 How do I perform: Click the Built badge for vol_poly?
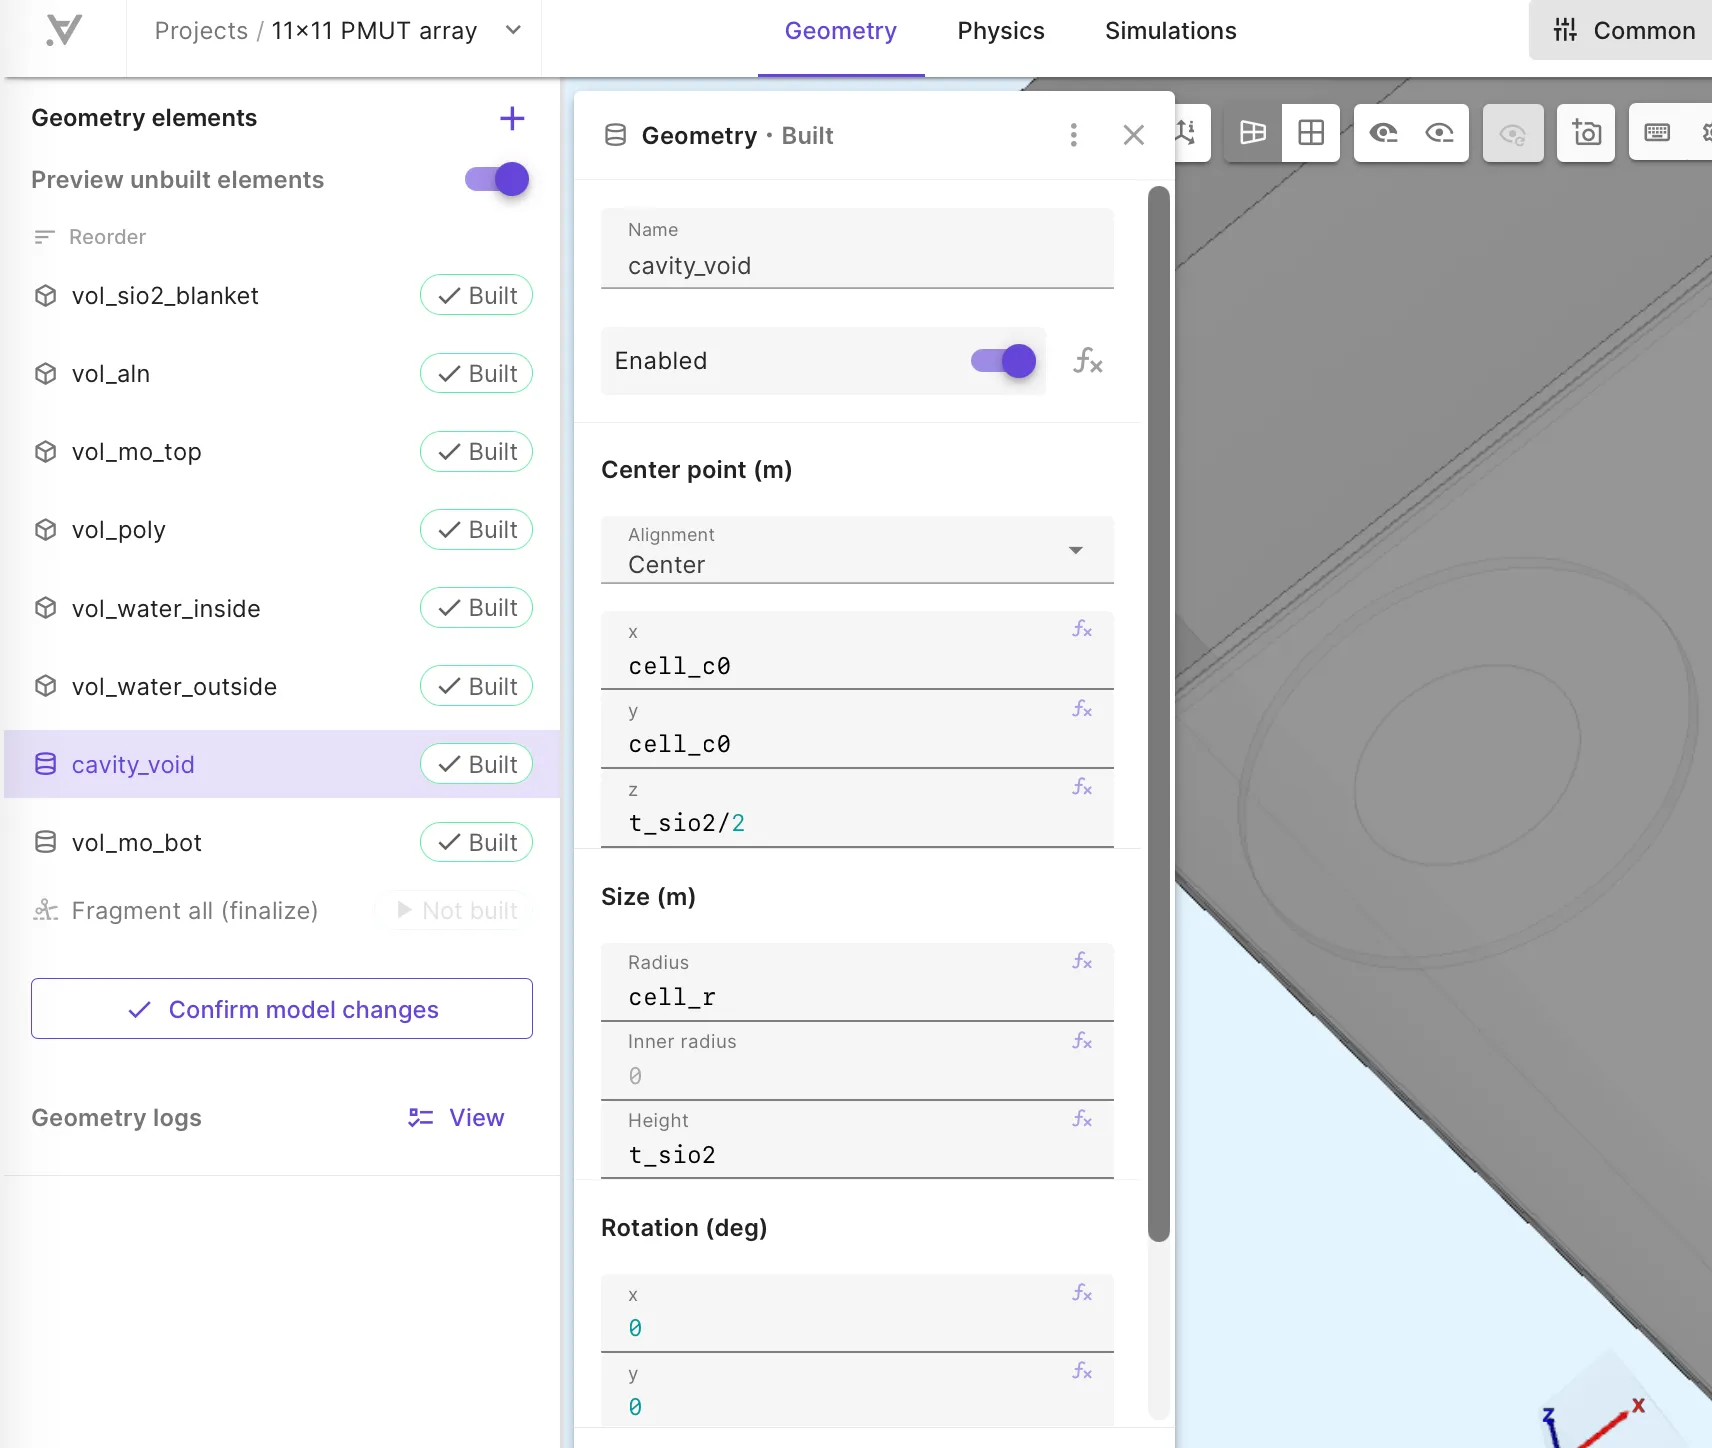pos(476,530)
